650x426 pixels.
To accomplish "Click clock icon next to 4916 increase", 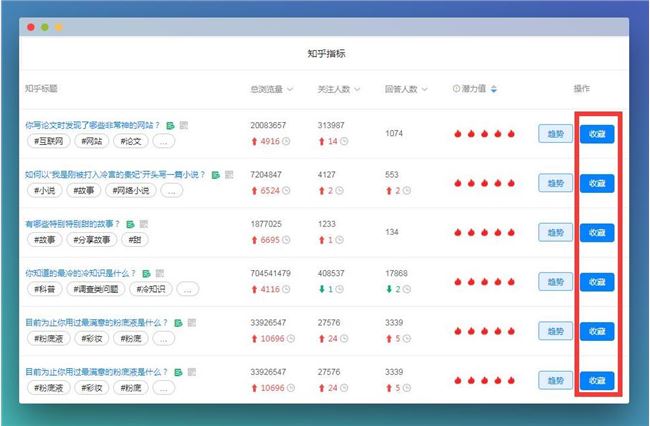I will (x=286, y=141).
